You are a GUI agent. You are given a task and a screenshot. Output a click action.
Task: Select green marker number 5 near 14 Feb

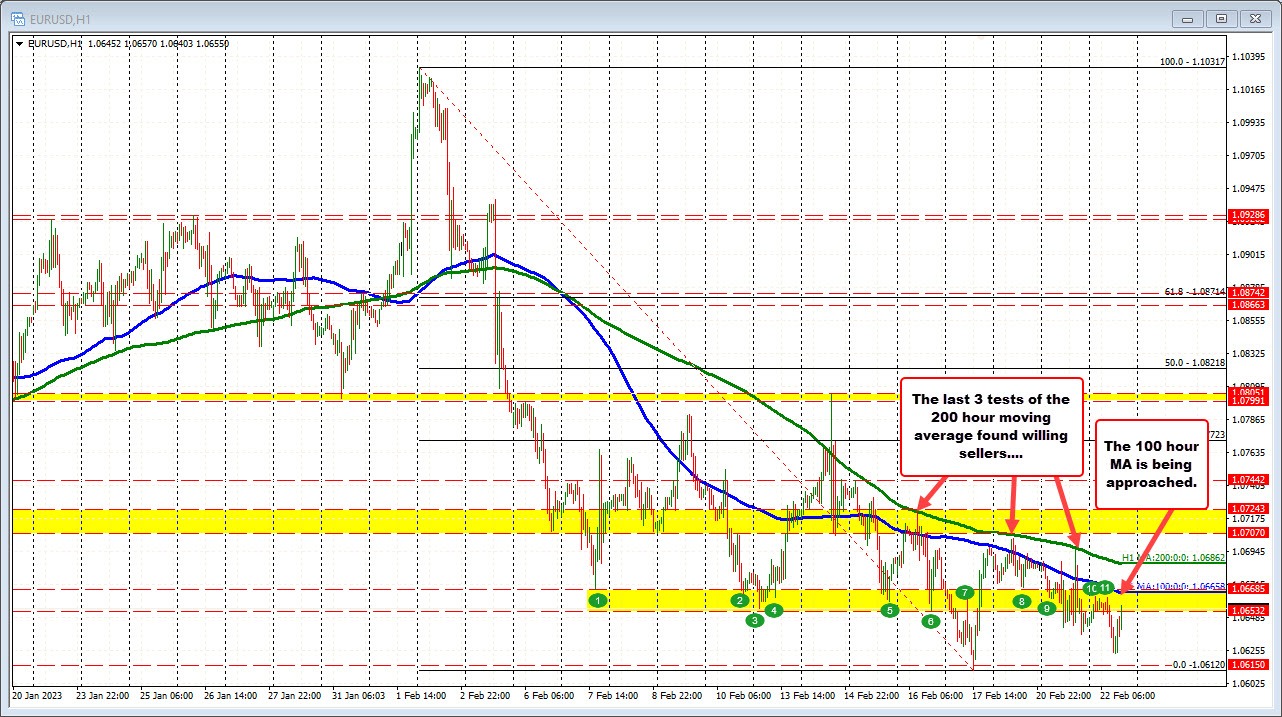click(x=888, y=609)
